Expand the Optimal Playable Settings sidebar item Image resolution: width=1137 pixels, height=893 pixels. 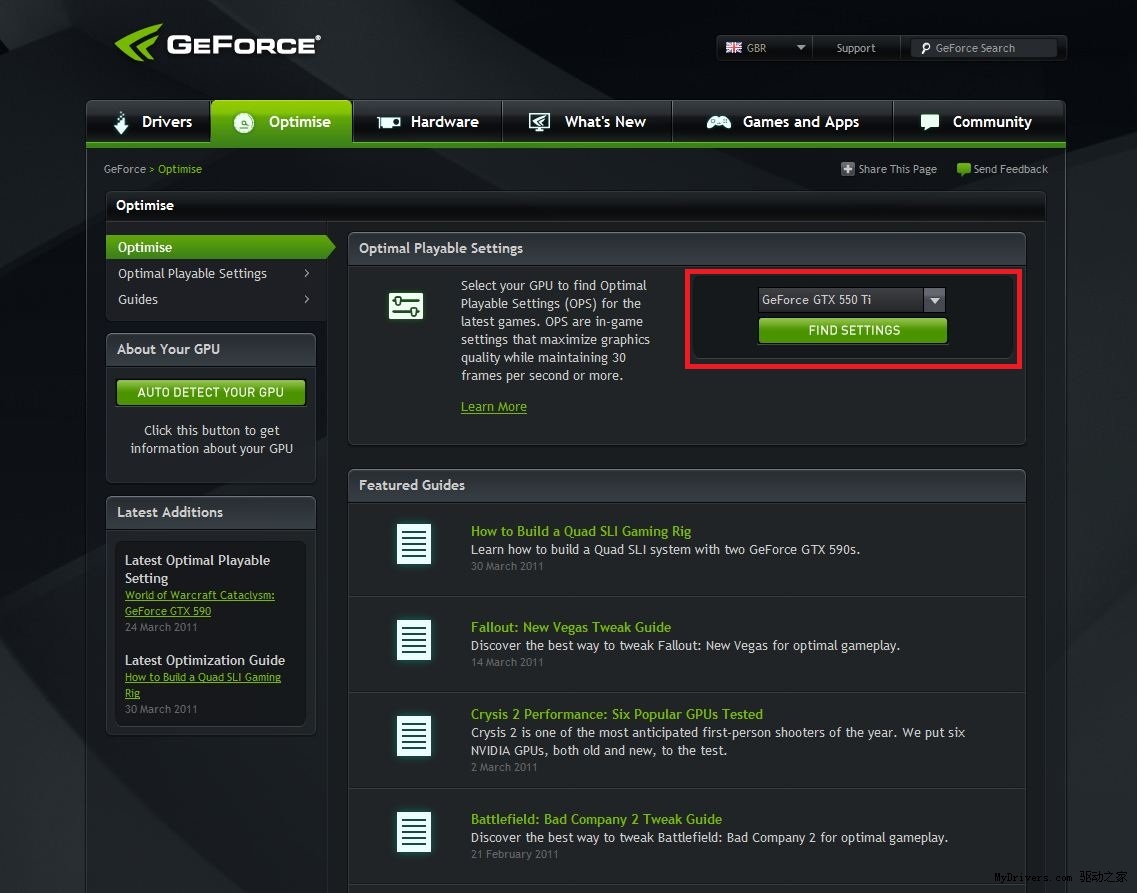[213, 273]
